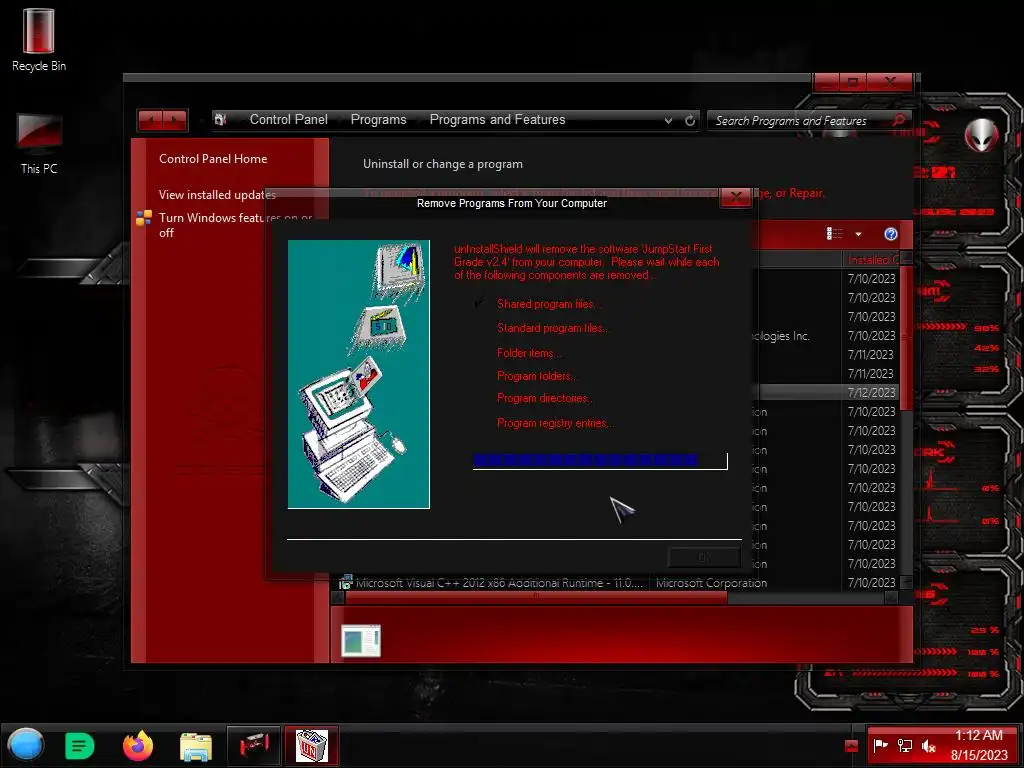Click Folder items text

tap(528, 353)
